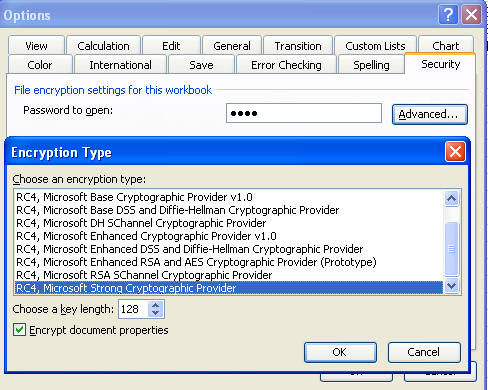Select RC4, Microsoft Strong Cryptographic Provider
Viewport: 488px width, 390px height.
click(229, 288)
